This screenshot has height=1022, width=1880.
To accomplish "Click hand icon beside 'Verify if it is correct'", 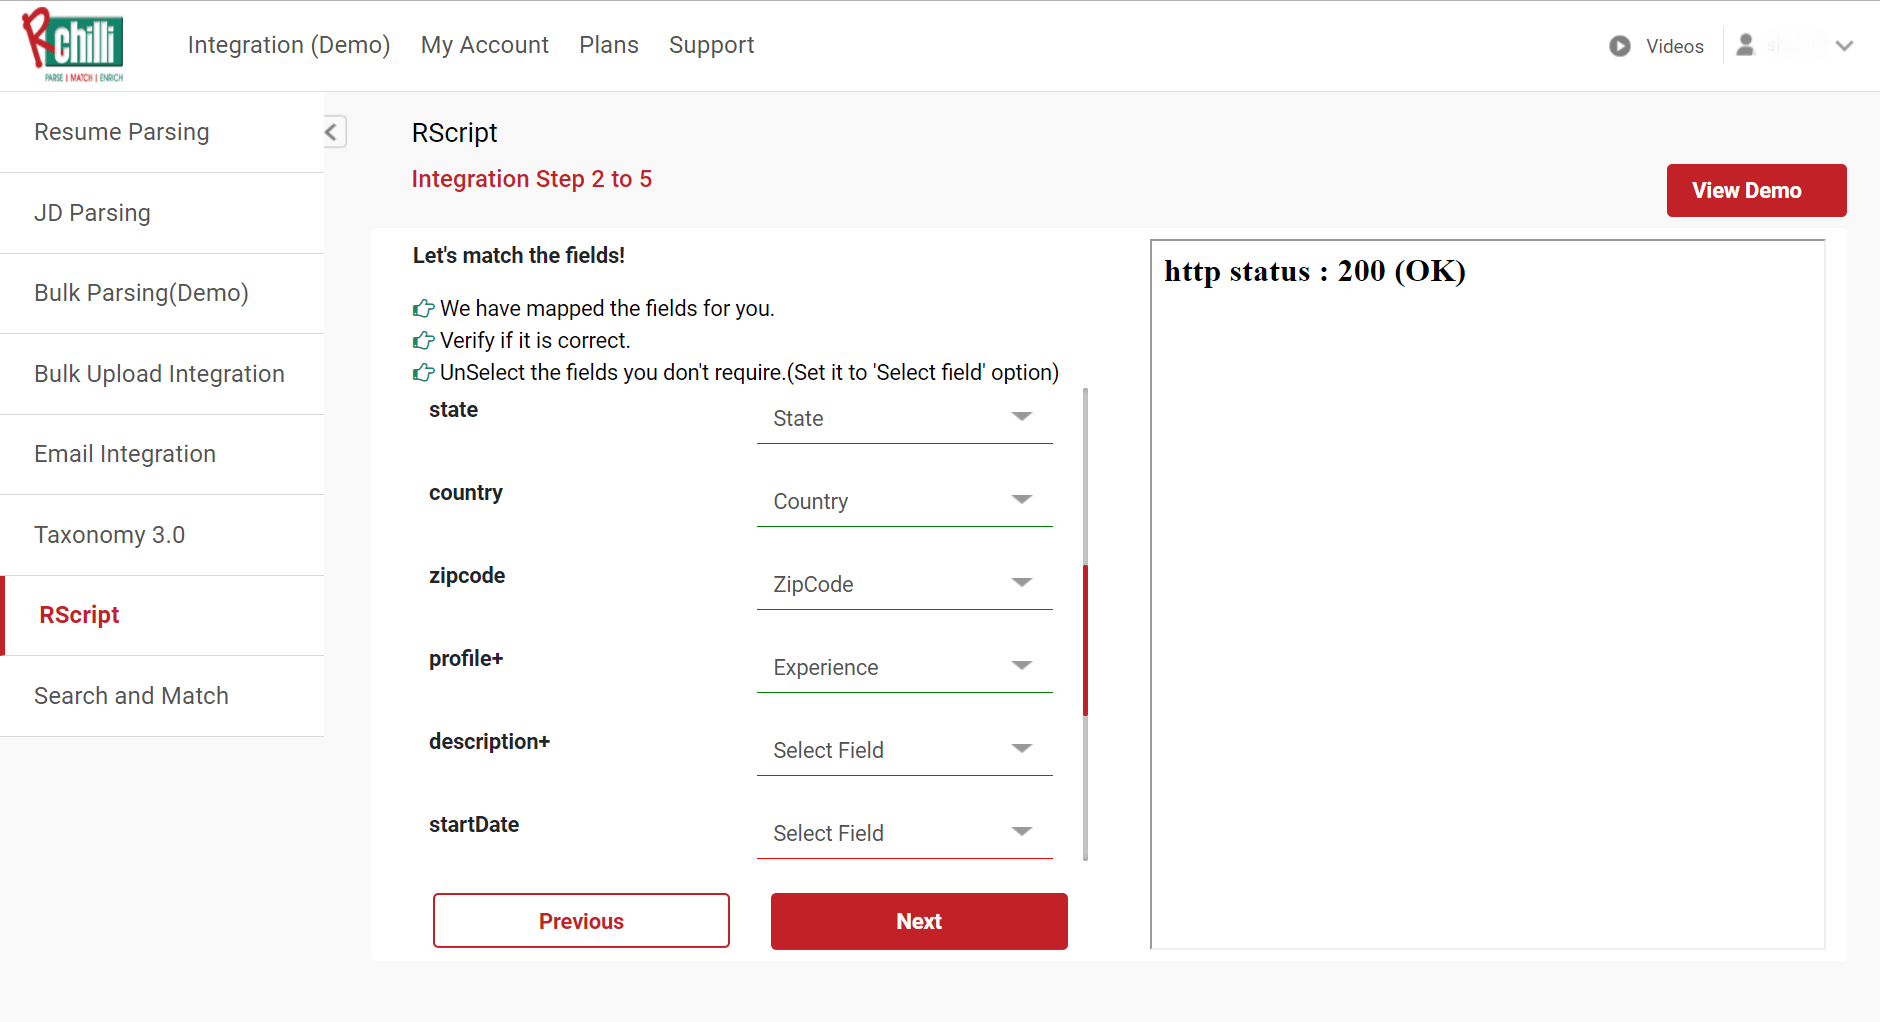I will [424, 340].
